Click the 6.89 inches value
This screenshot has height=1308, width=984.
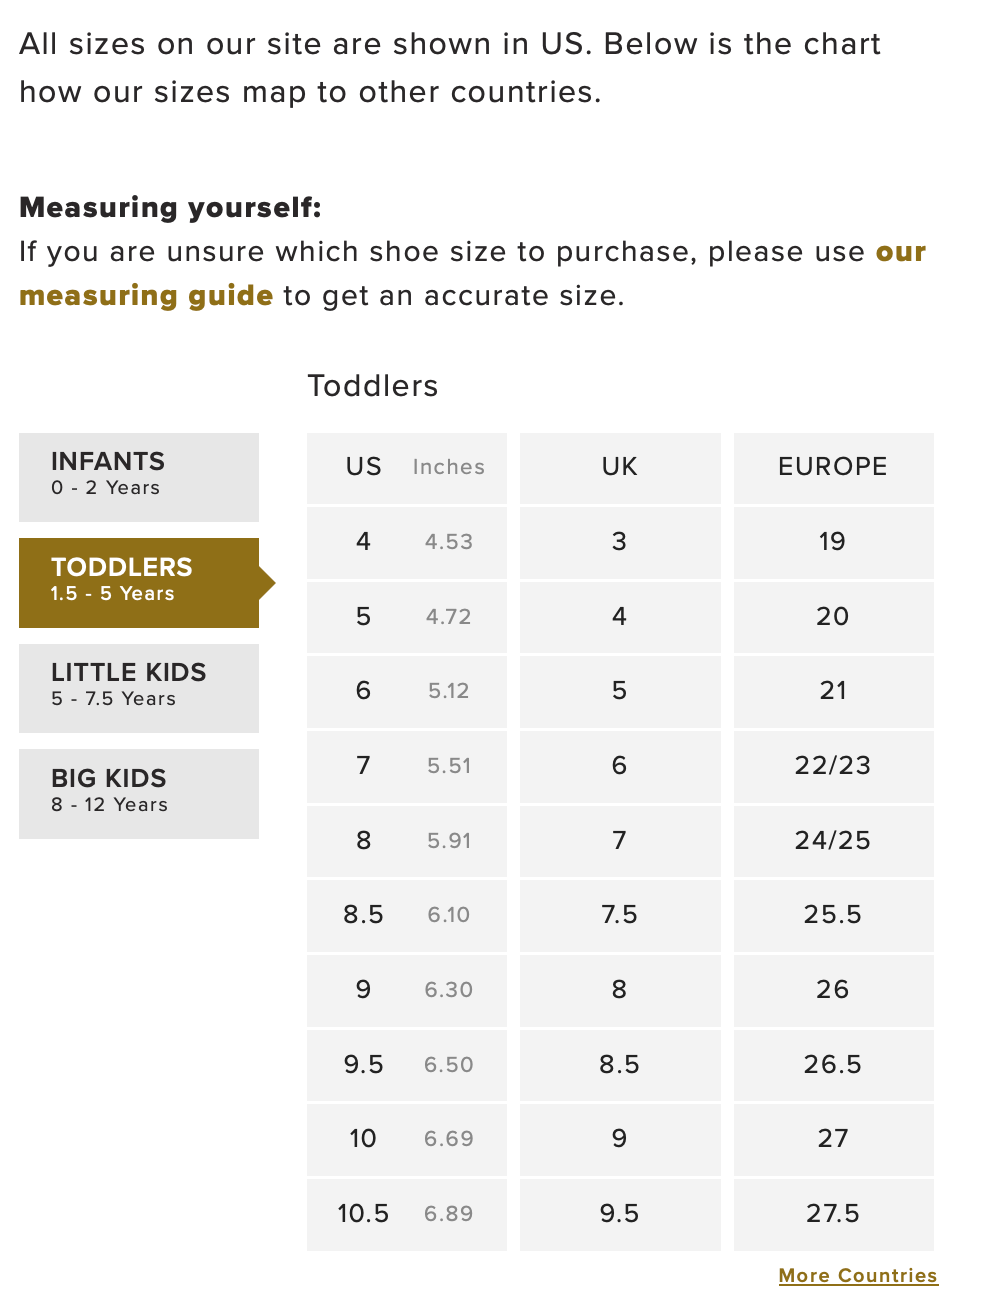coord(448,1214)
